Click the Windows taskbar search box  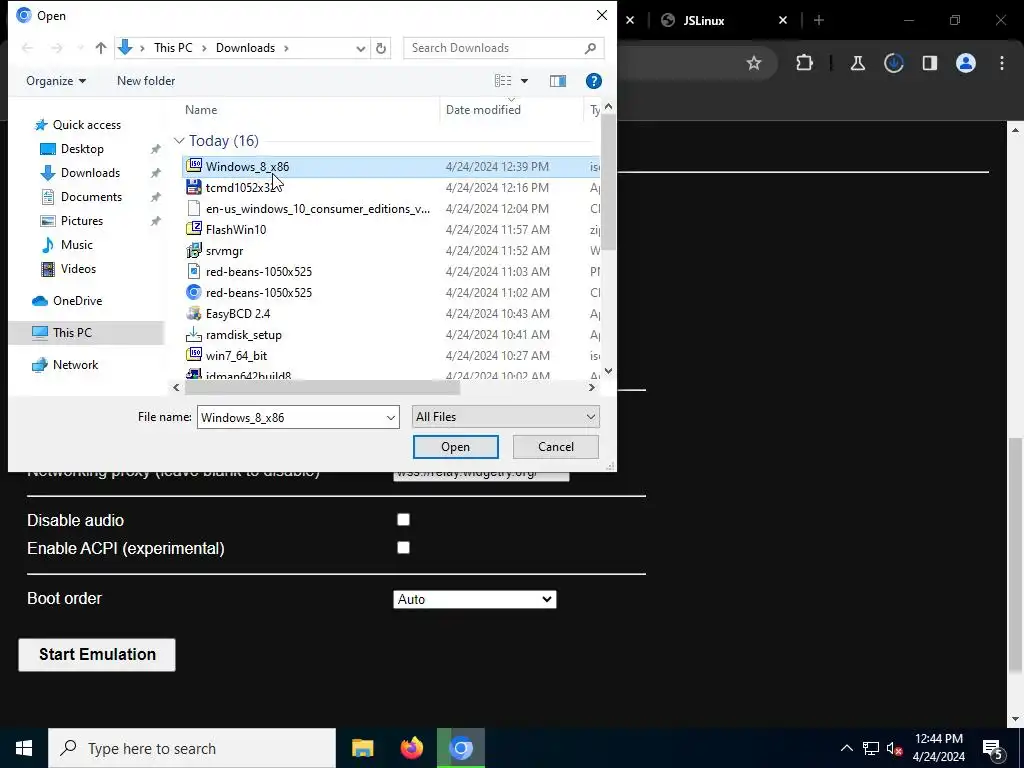click(x=192, y=748)
